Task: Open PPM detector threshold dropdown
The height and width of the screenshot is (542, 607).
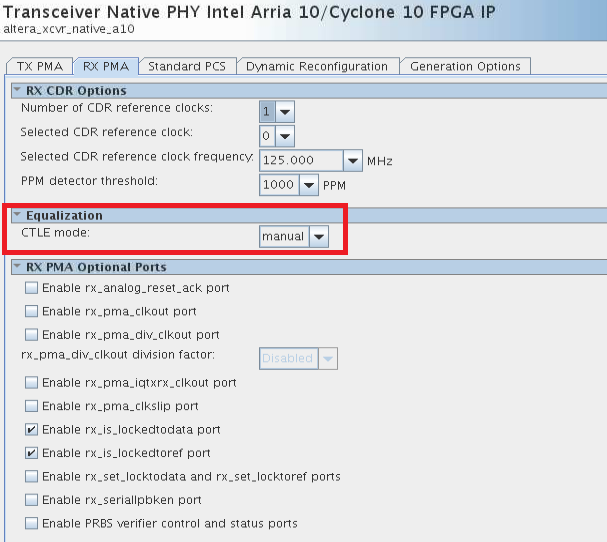Action: (309, 185)
